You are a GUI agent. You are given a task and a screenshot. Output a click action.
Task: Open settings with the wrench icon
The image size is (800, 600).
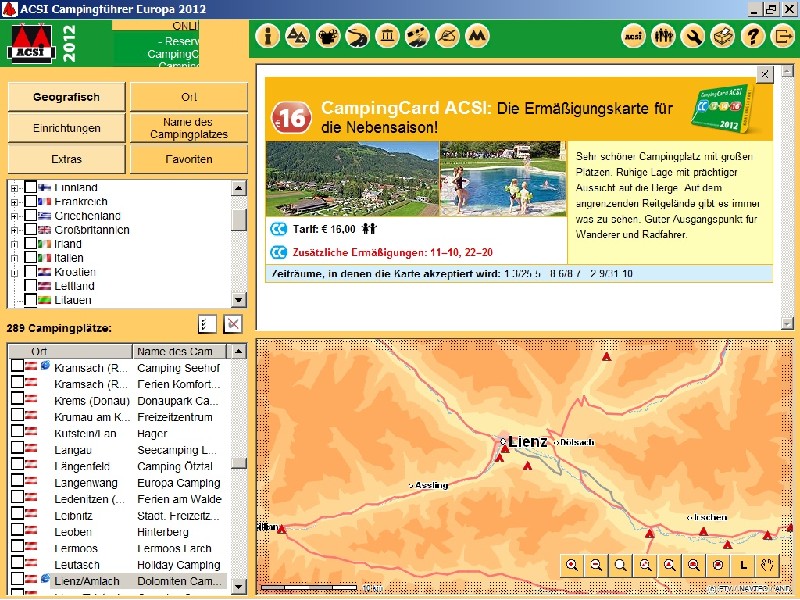pos(692,37)
